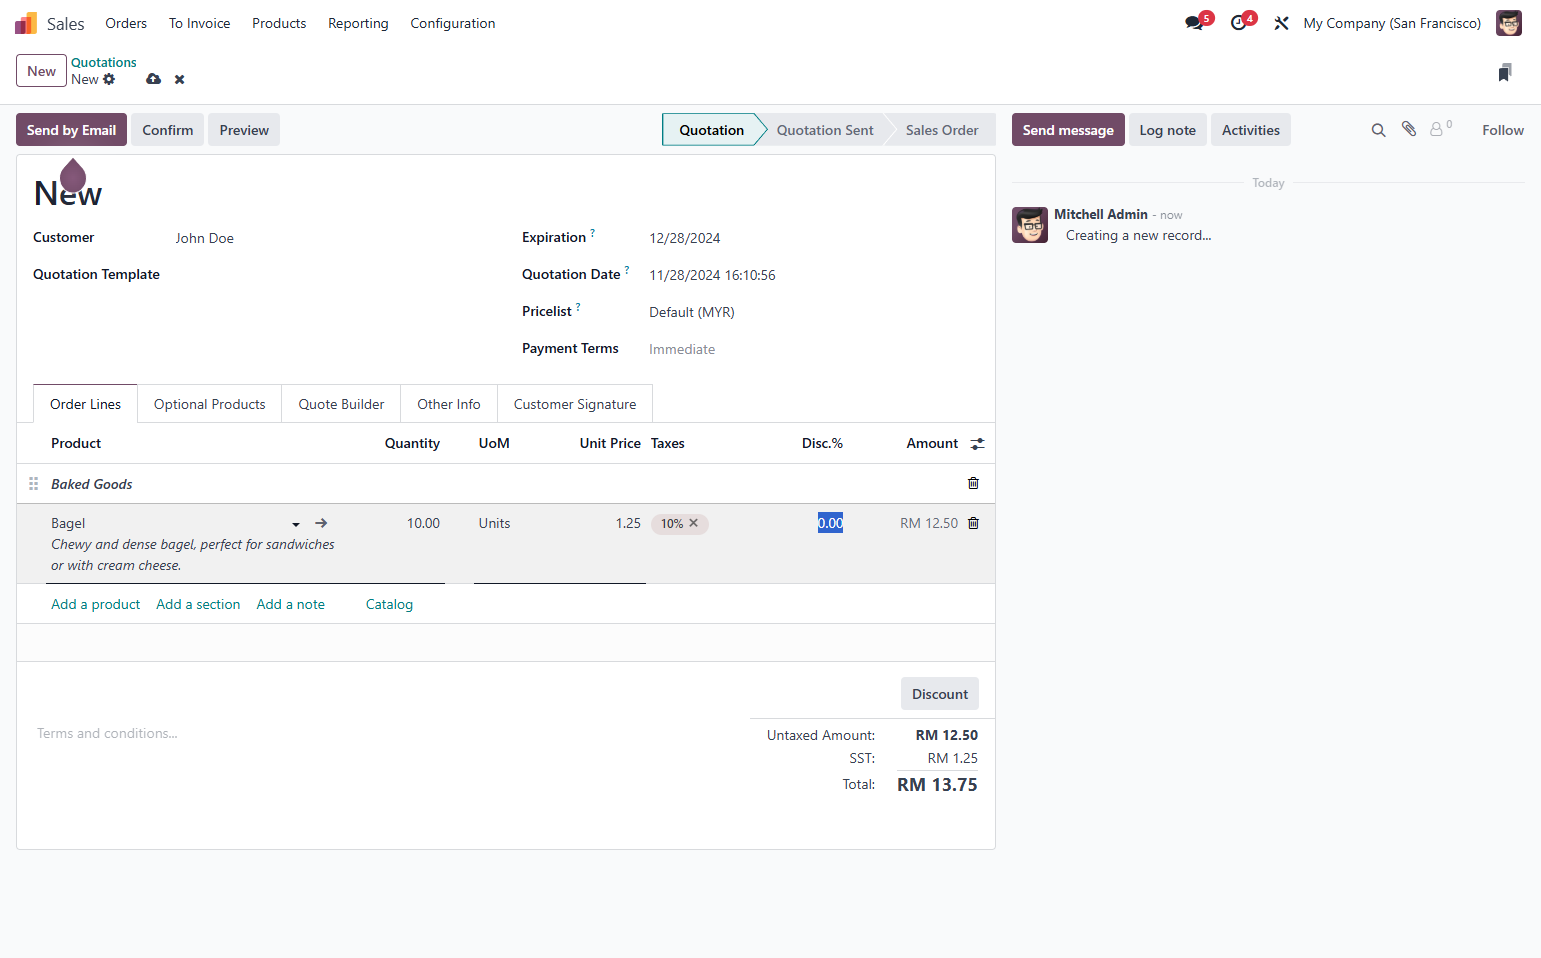Click Add a product link
Image resolution: width=1541 pixels, height=958 pixels.
click(x=96, y=604)
